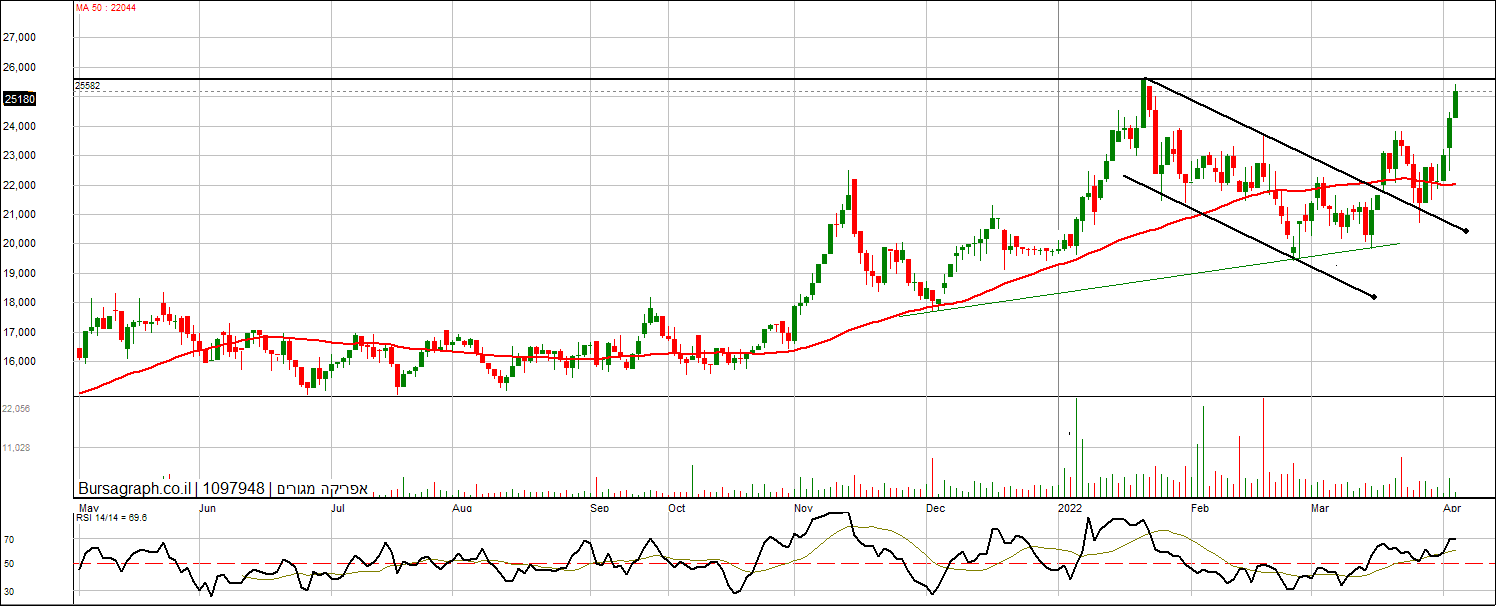The width and height of the screenshot is (1496, 606).
Task: Click the stock number 1097948
Action: (233, 489)
